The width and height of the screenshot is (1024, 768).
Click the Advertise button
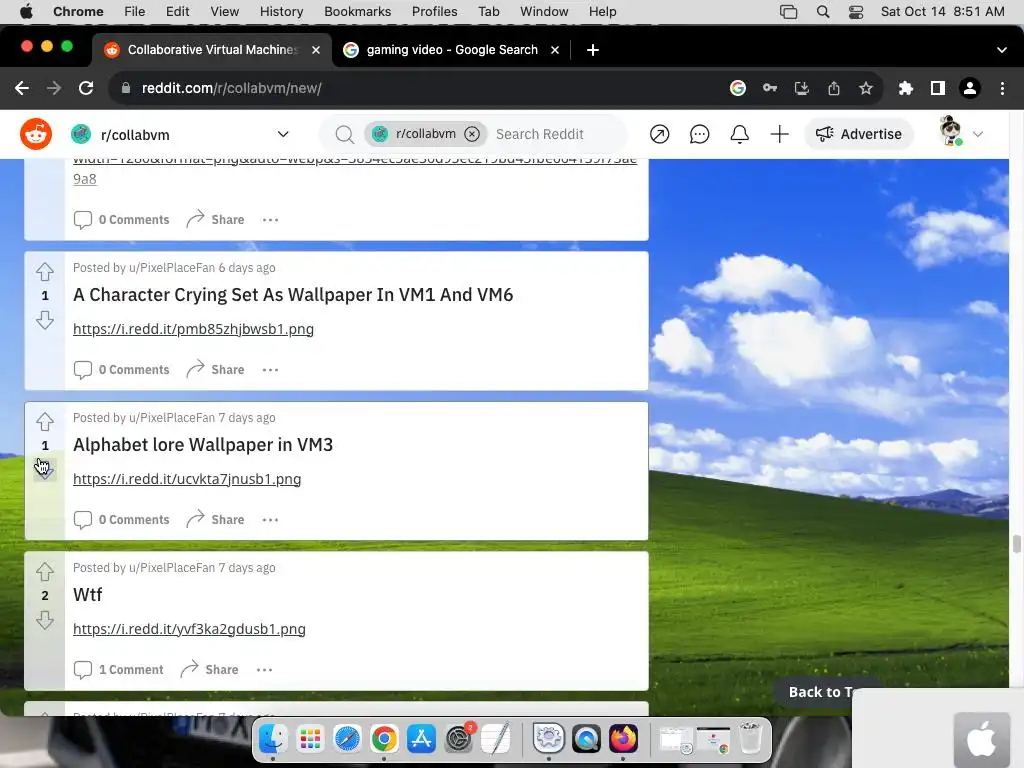(859, 134)
